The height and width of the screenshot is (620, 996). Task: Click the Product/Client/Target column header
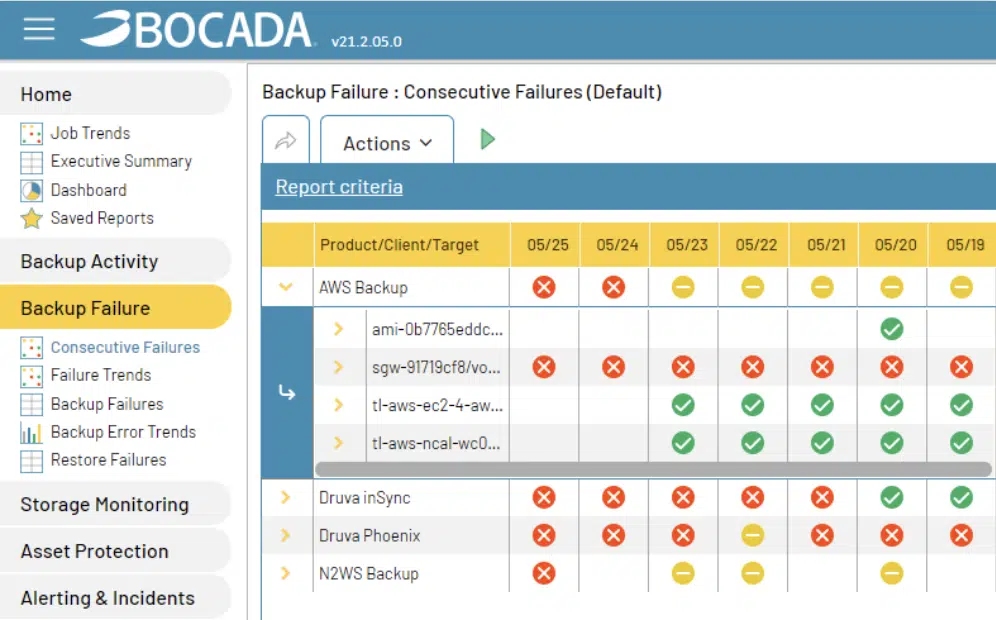click(x=412, y=245)
